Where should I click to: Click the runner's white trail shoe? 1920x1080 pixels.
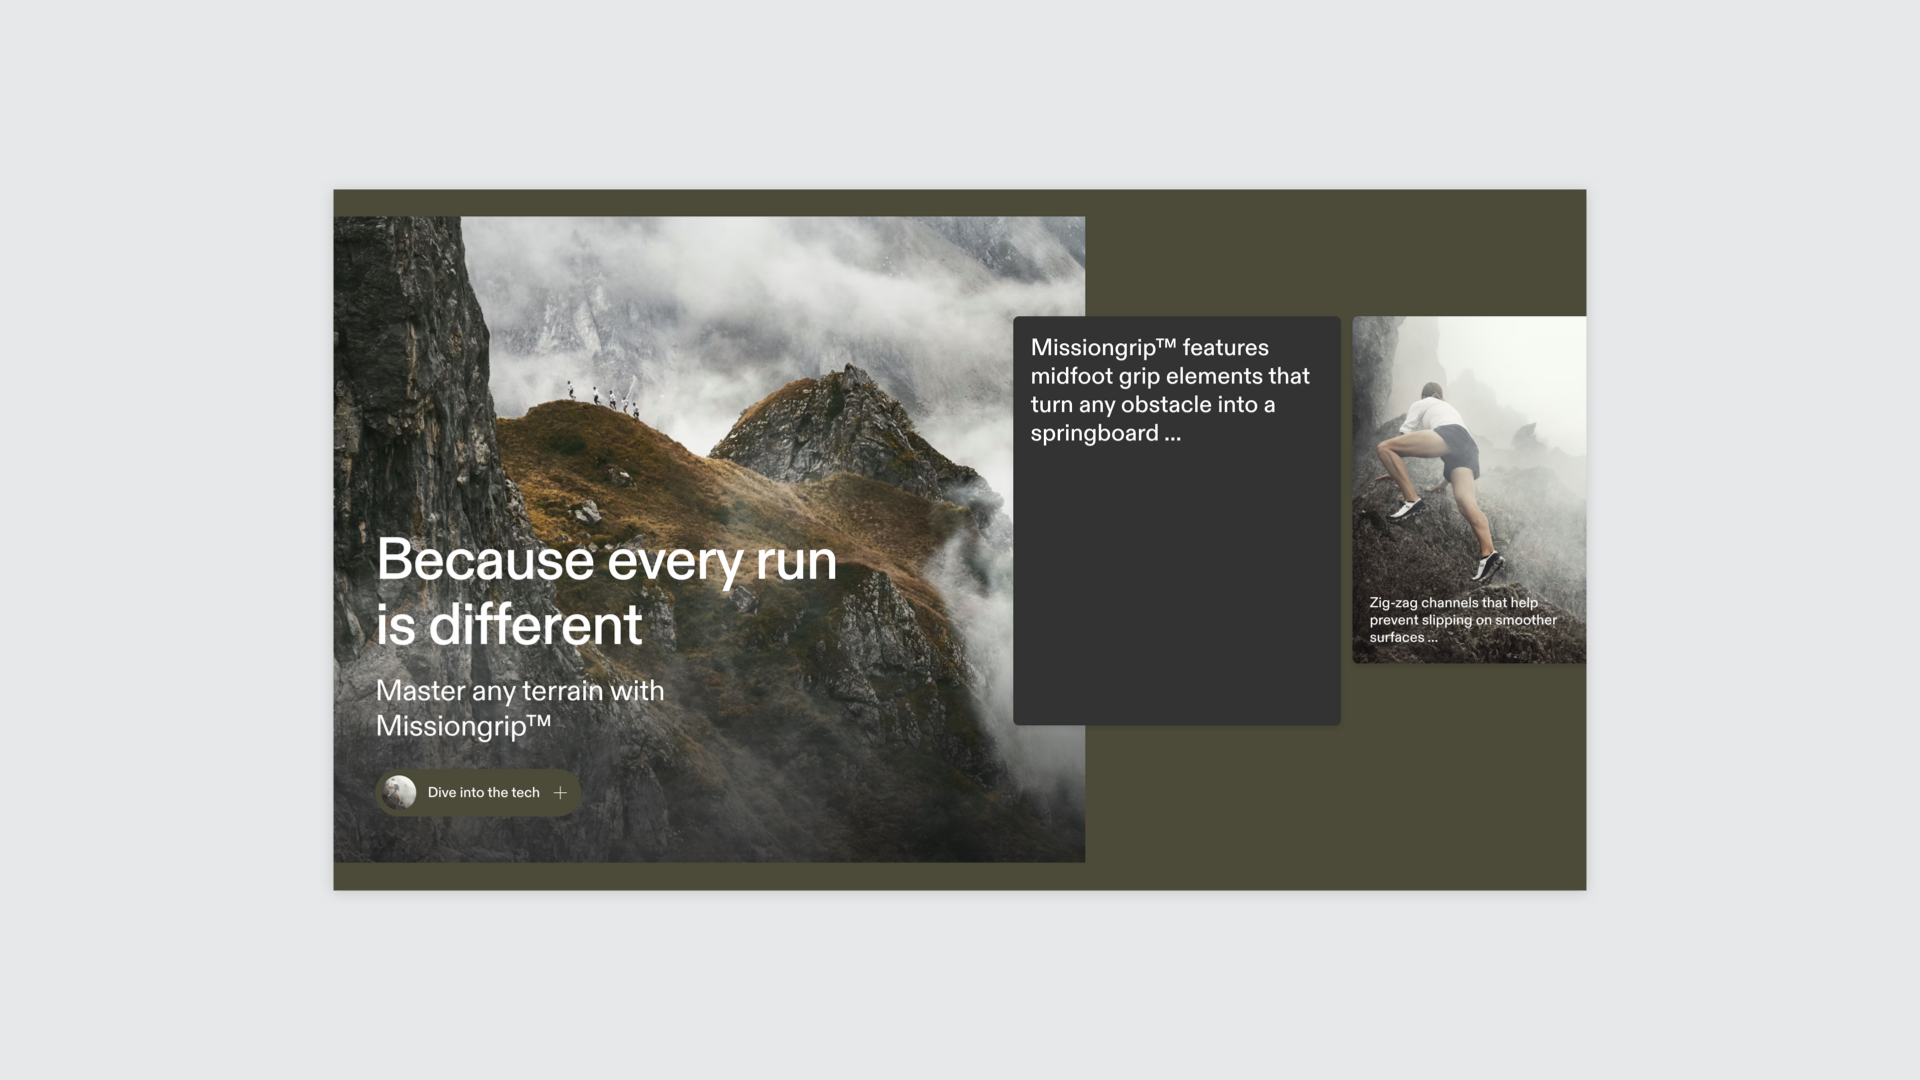click(x=1408, y=509)
